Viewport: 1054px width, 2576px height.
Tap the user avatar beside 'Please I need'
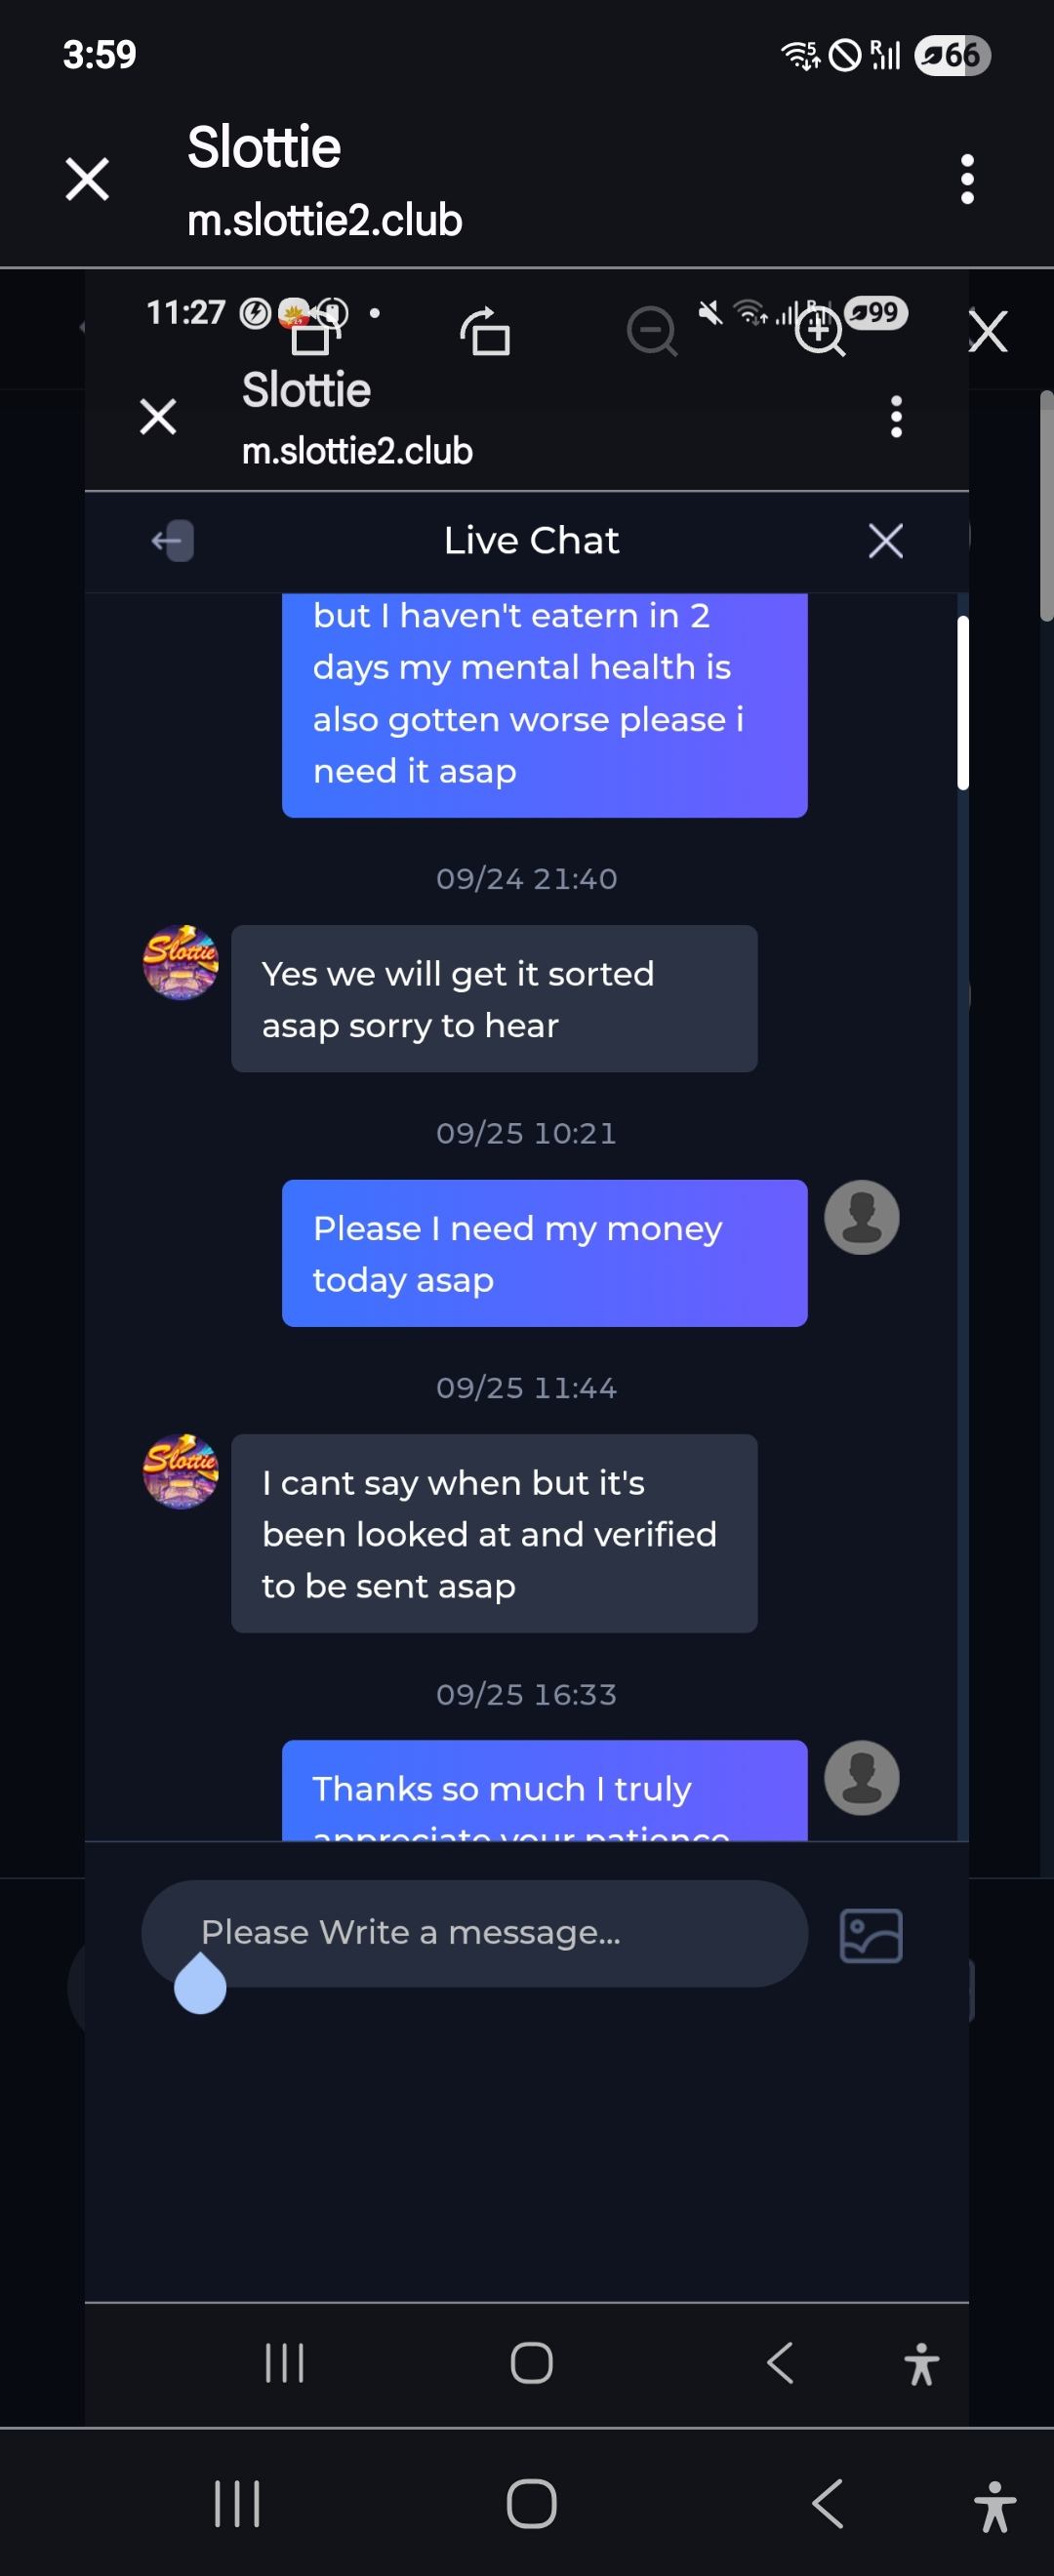pos(861,1217)
